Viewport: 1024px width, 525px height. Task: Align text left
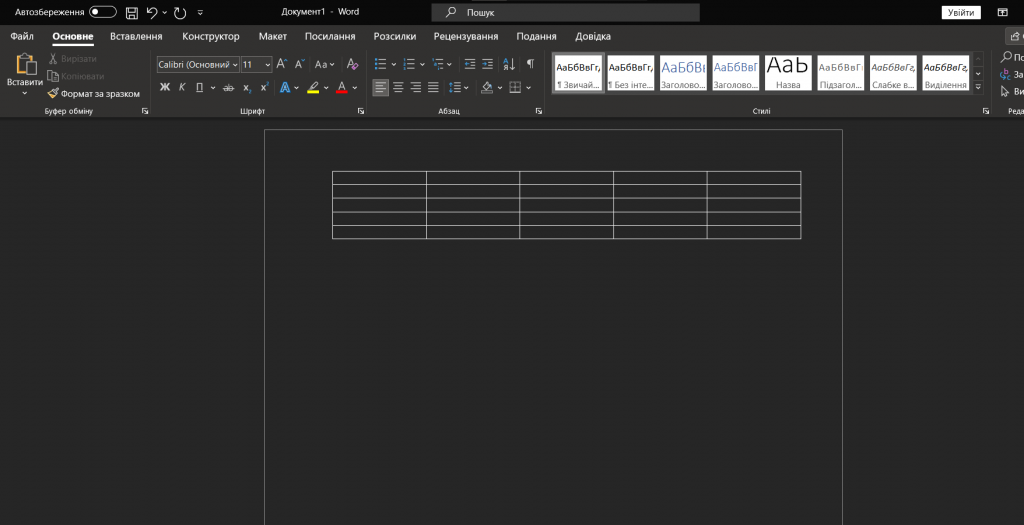pyautogui.click(x=381, y=88)
